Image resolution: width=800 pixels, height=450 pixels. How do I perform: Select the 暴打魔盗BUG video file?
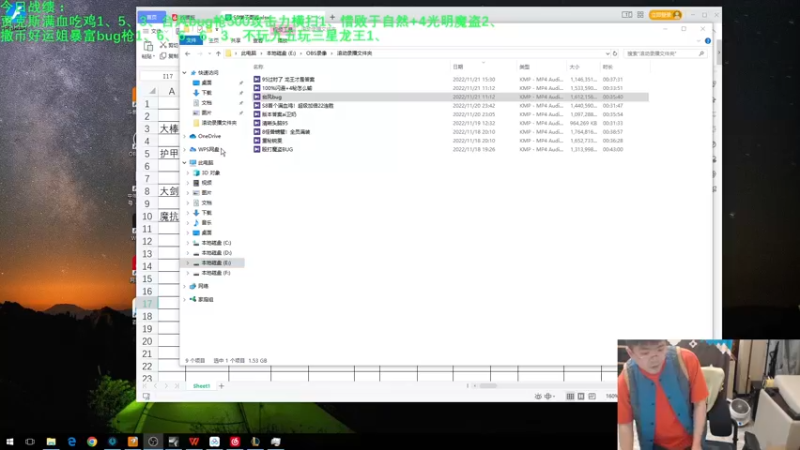[451, 149]
